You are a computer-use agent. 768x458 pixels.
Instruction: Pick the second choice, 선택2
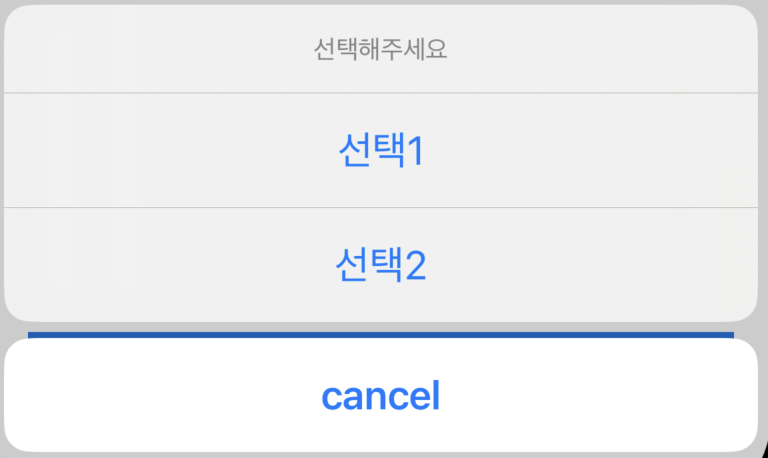coord(380,265)
